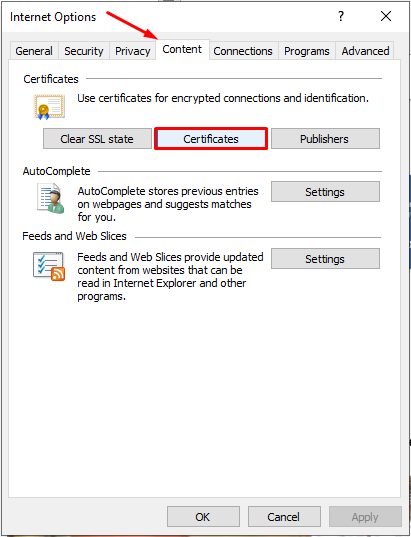411x537 pixels.
Task: Click the AutoComplete group heading
Action: (57, 171)
